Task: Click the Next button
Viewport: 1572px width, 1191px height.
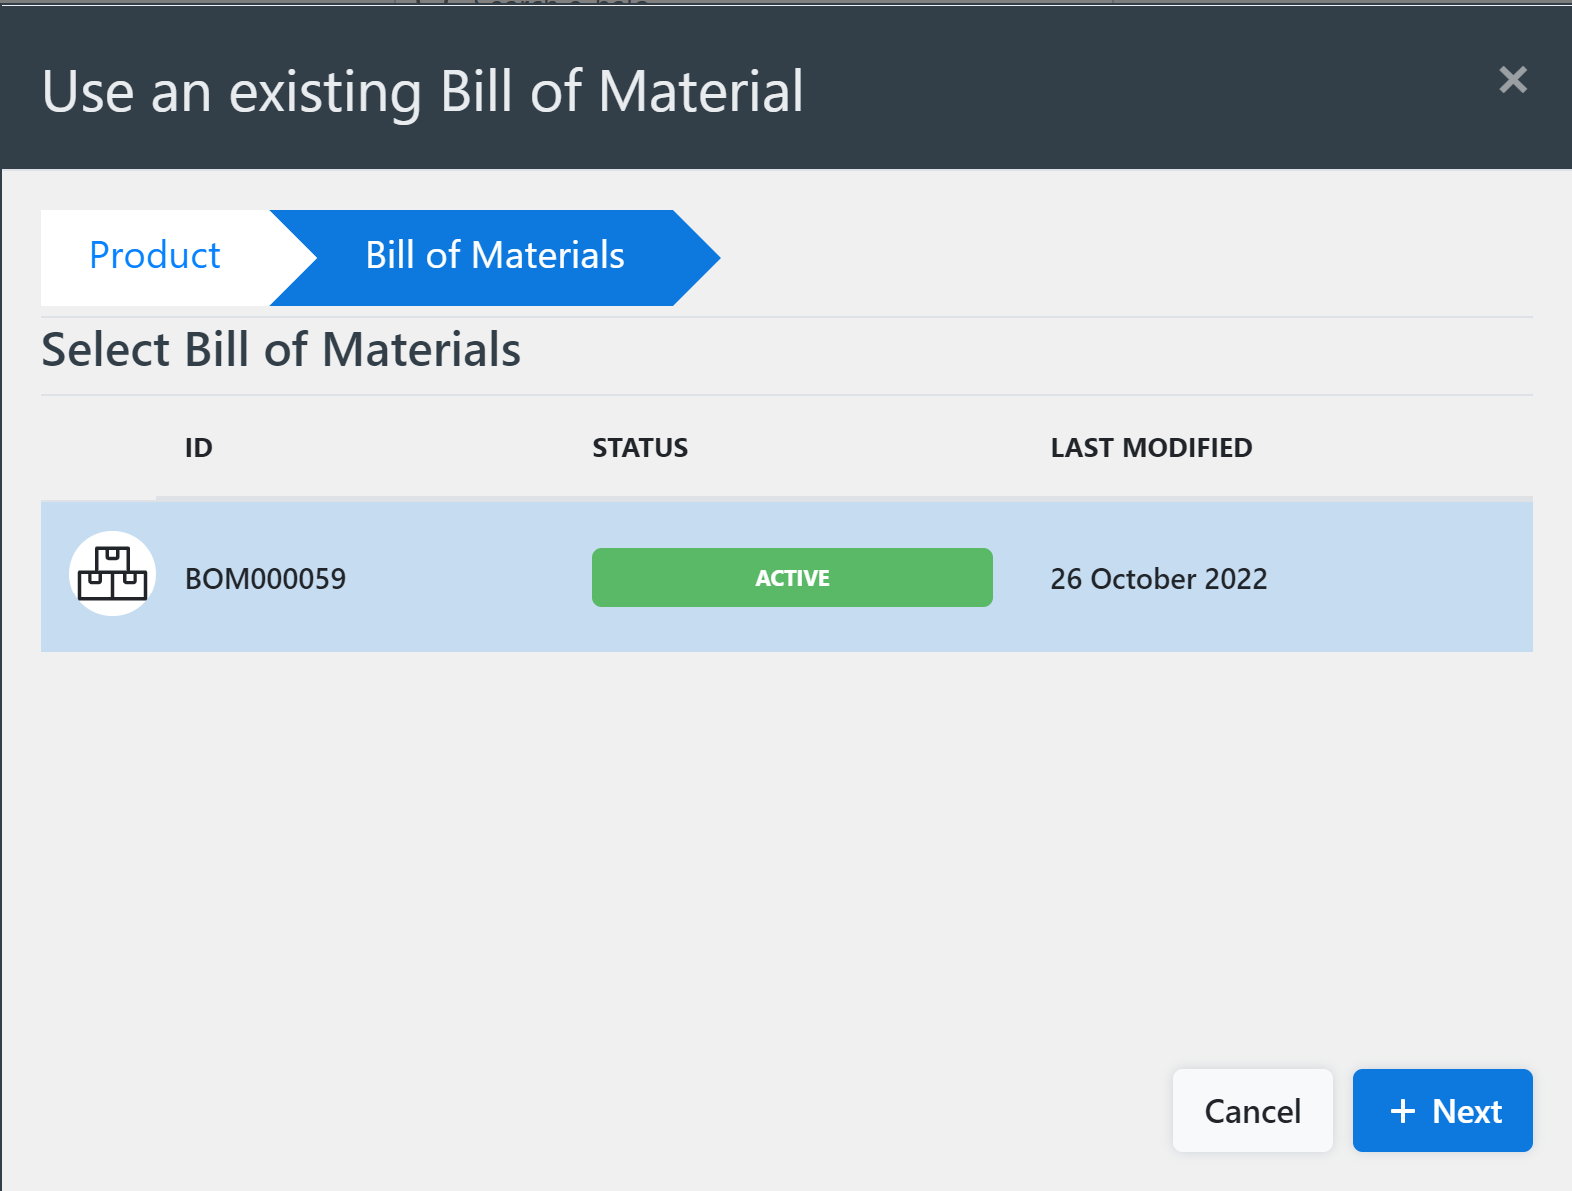Action: tap(1442, 1110)
